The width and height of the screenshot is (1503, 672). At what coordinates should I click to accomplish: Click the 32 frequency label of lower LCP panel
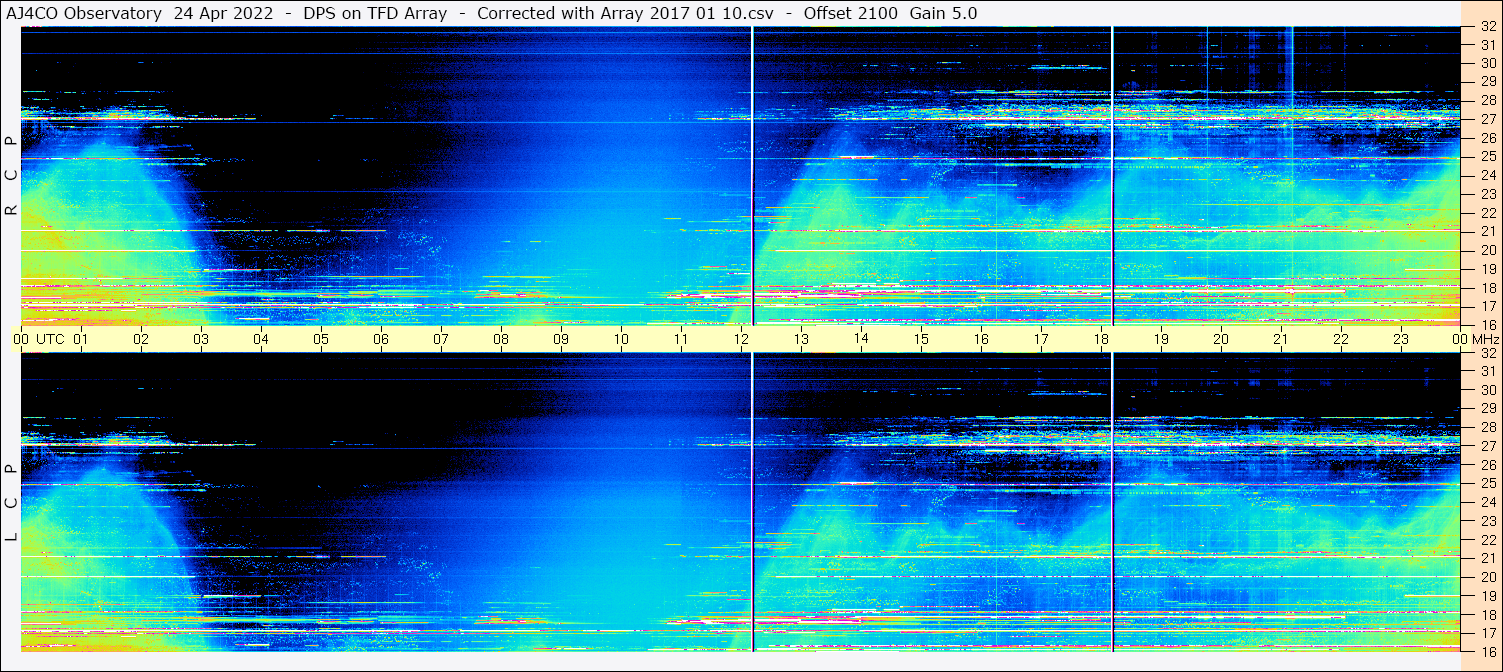click(x=1488, y=353)
